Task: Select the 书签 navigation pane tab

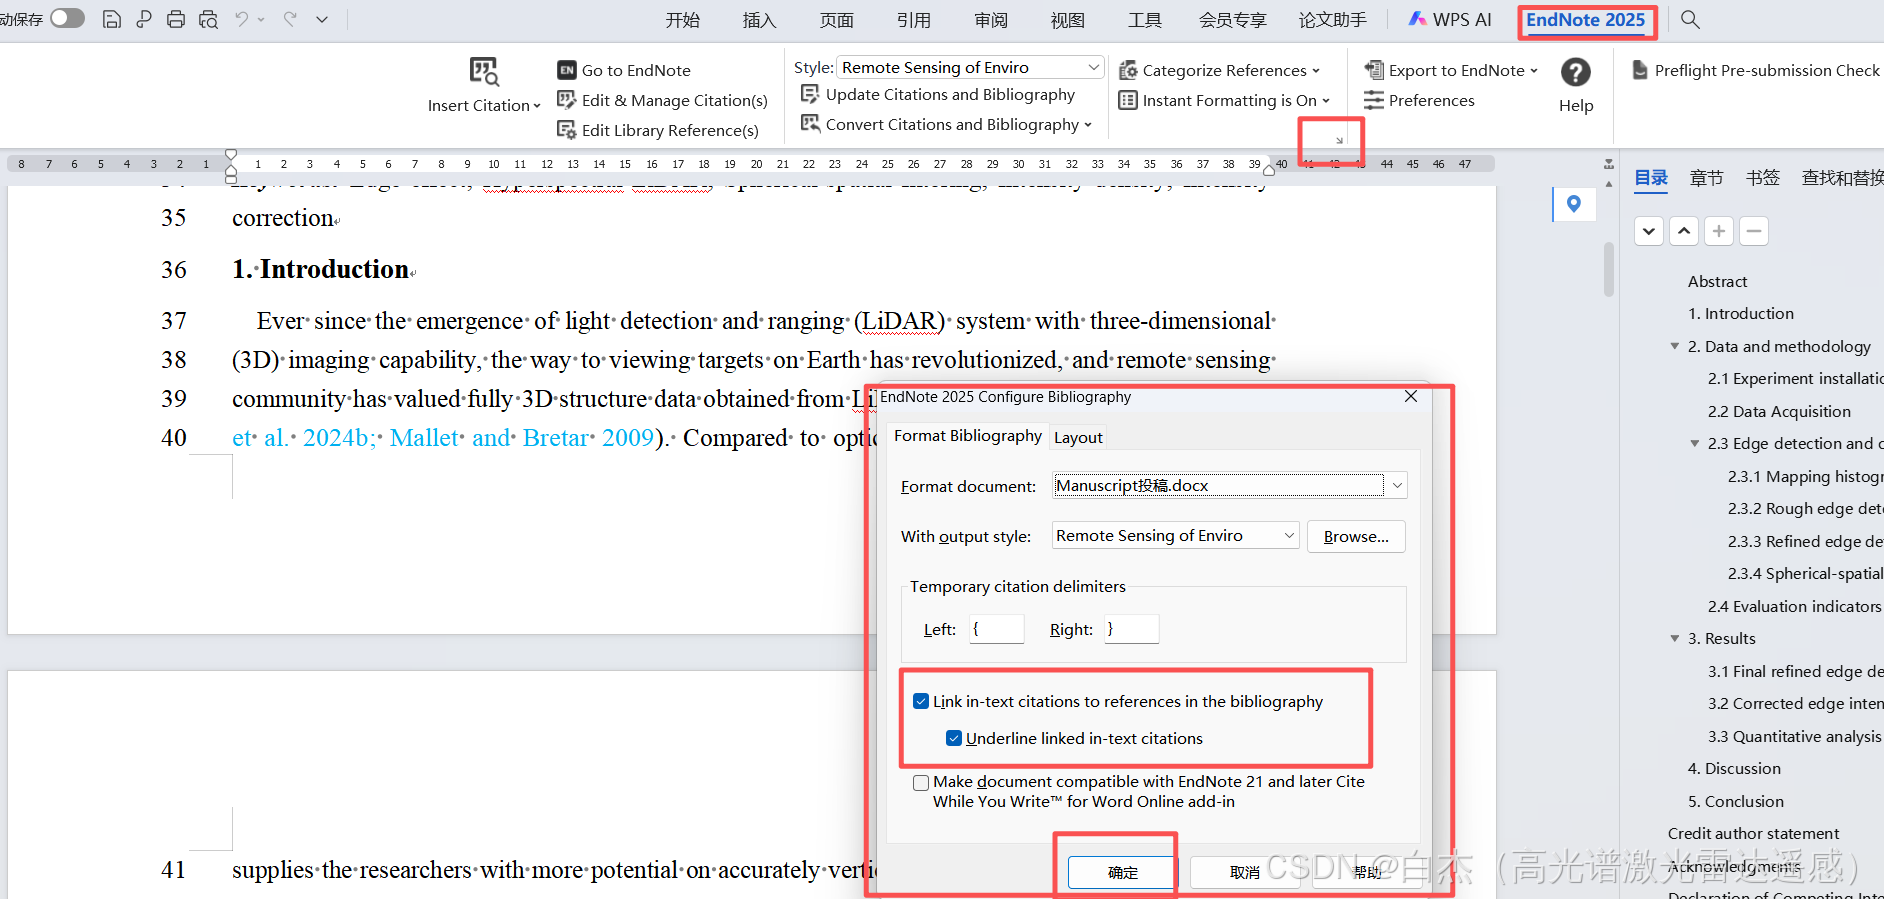Action: point(1762,178)
